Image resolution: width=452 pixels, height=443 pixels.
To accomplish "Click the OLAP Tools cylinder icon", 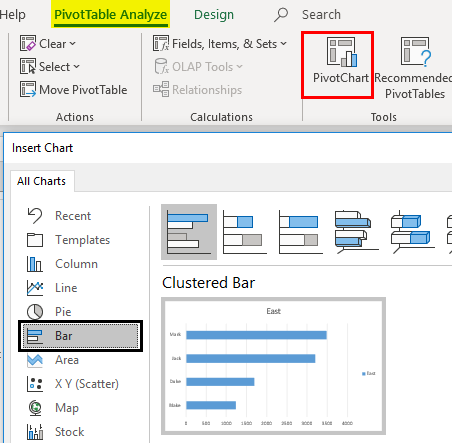I will [162, 66].
